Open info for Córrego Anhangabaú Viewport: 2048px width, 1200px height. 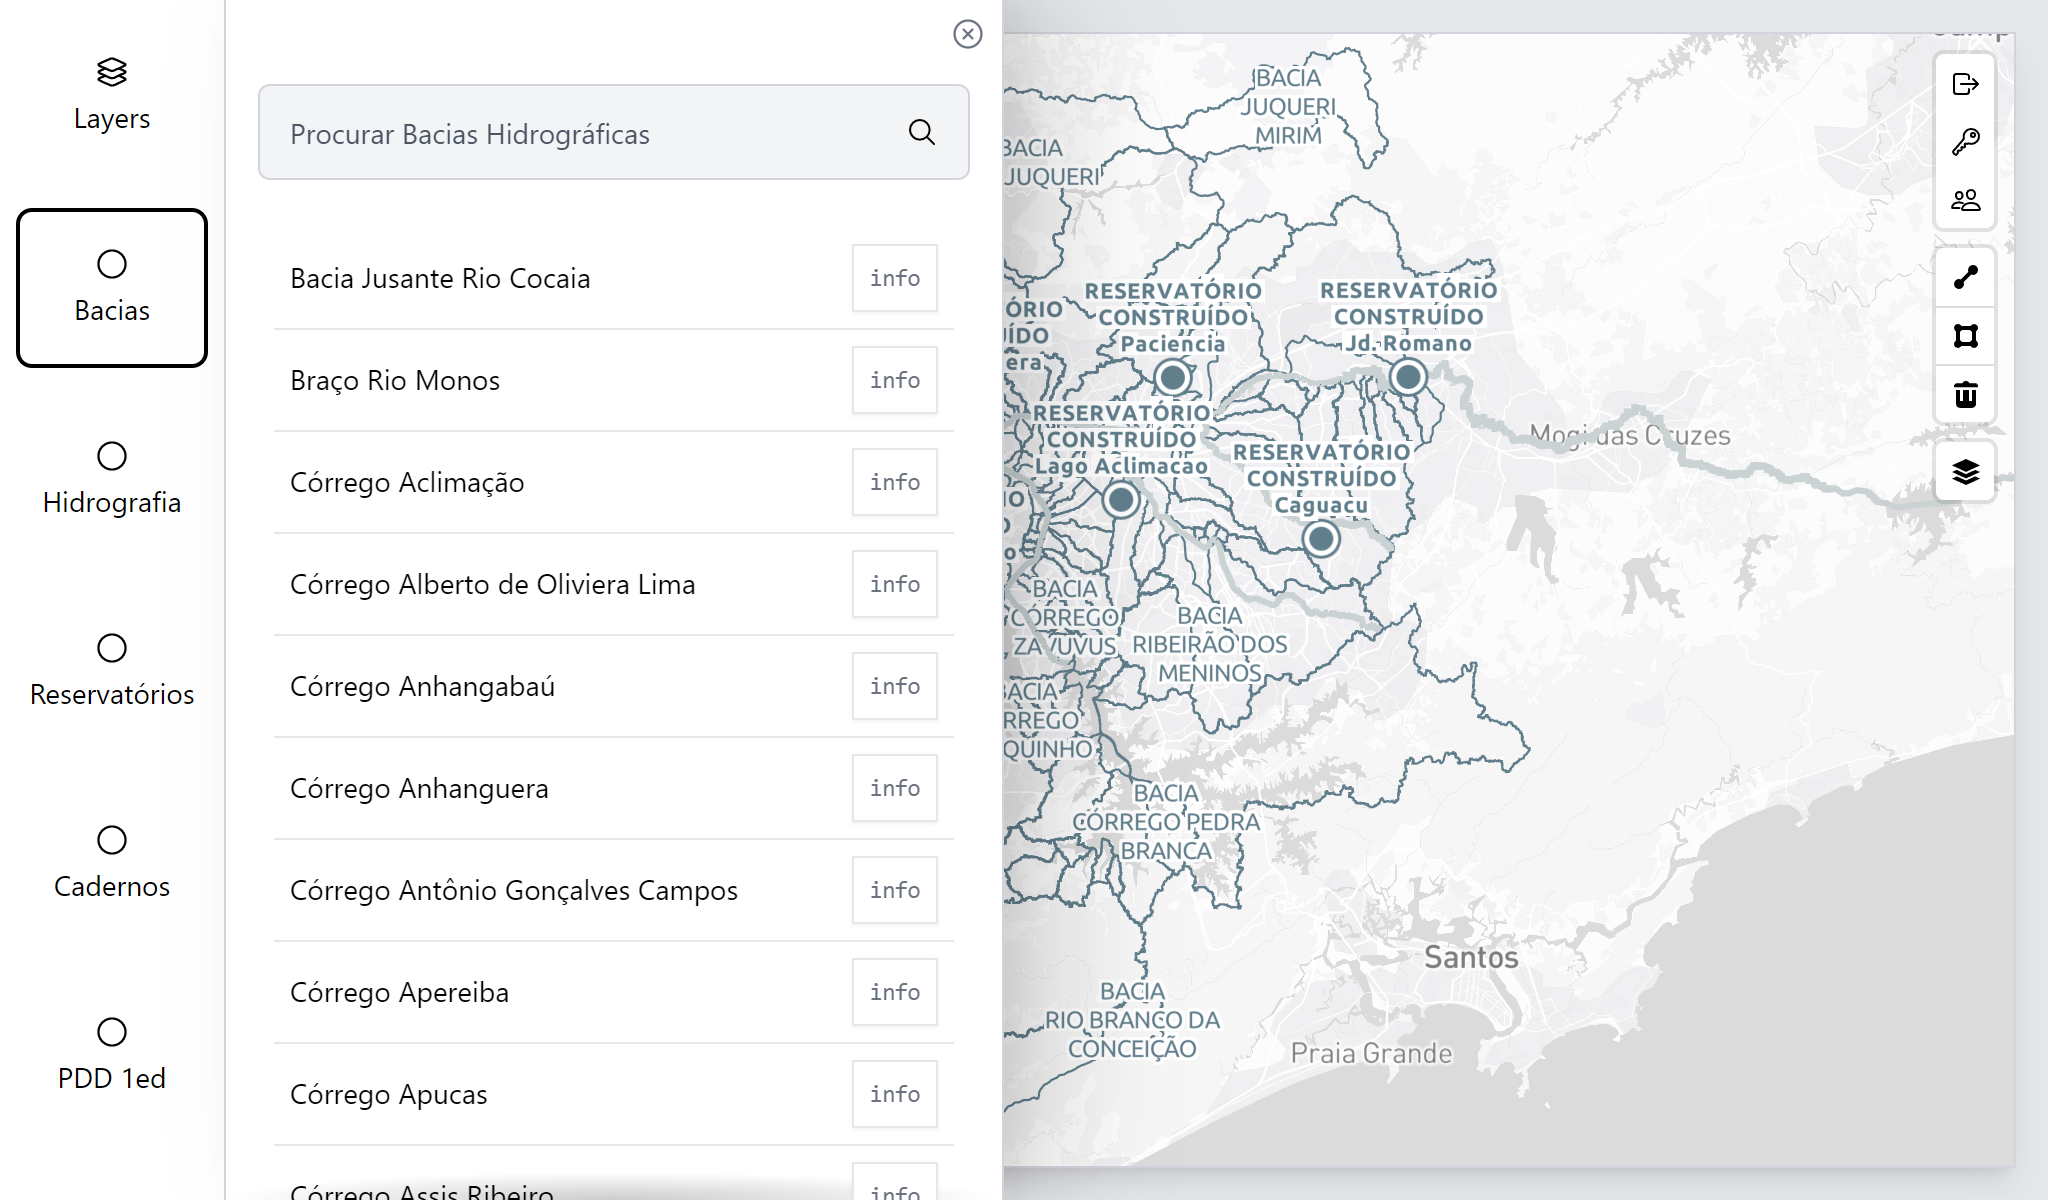tap(895, 686)
